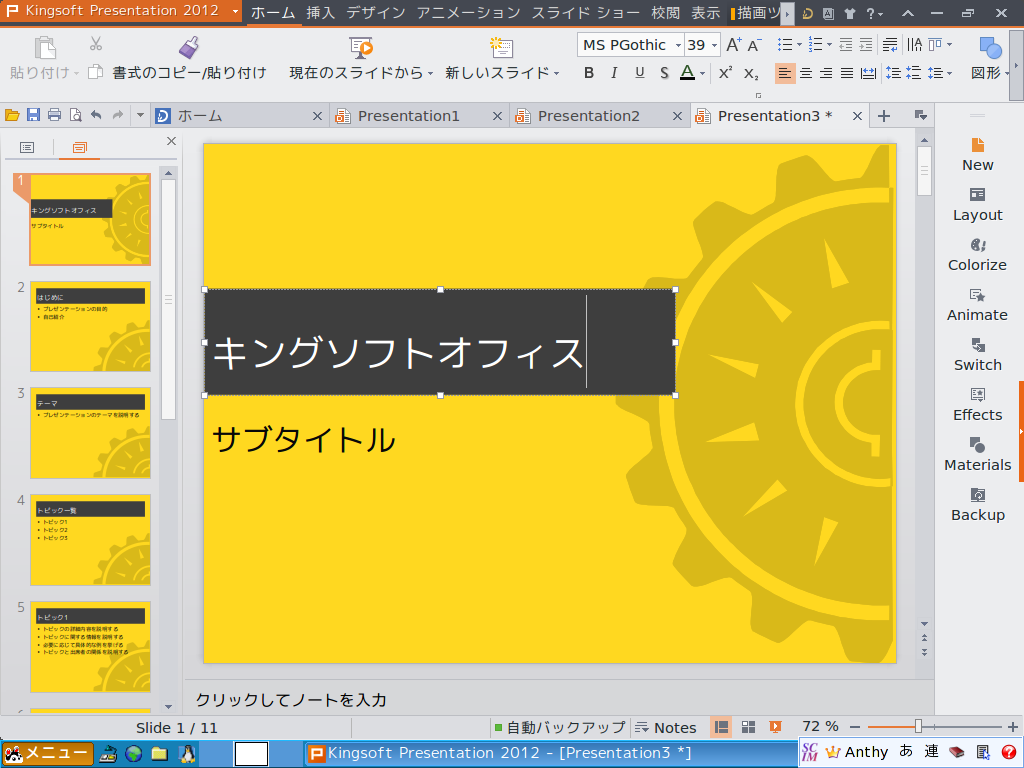Click the Format Painter brush icon

click(x=189, y=47)
